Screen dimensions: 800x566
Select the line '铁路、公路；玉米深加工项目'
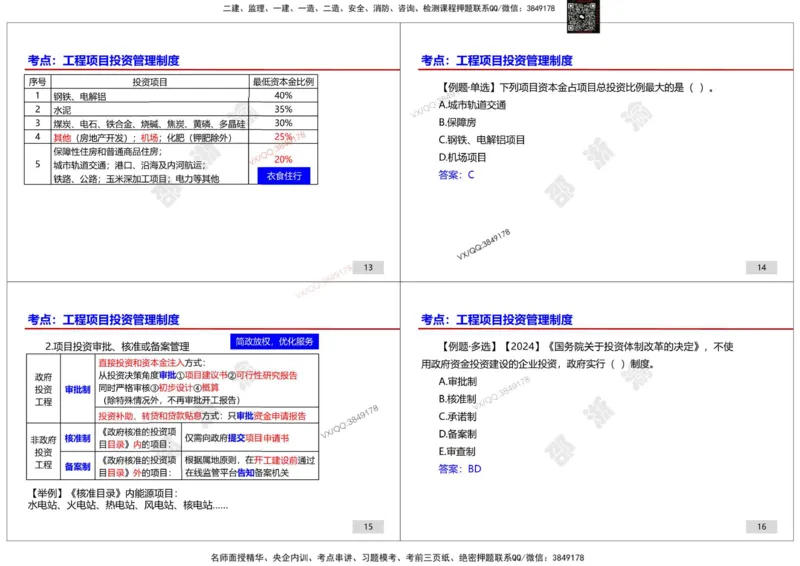tap(136, 179)
